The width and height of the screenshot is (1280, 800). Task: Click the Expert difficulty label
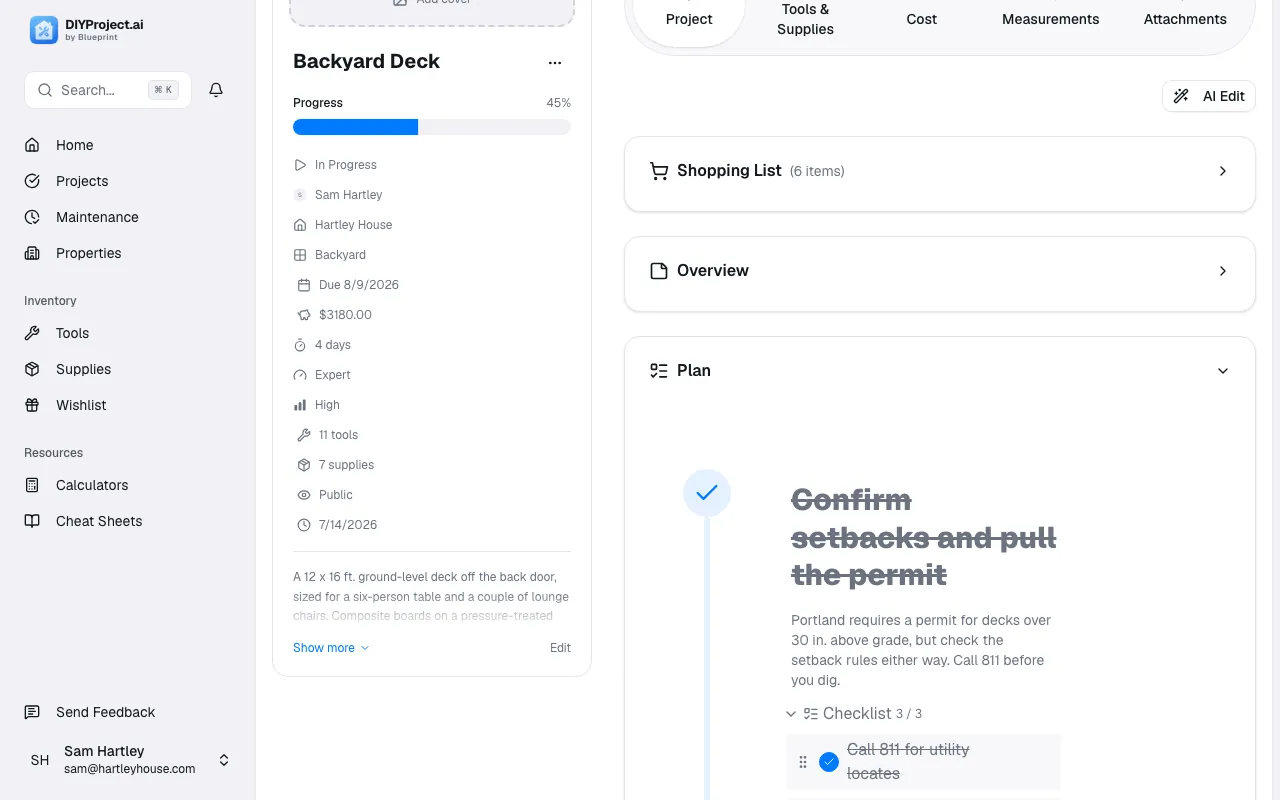pos(333,375)
